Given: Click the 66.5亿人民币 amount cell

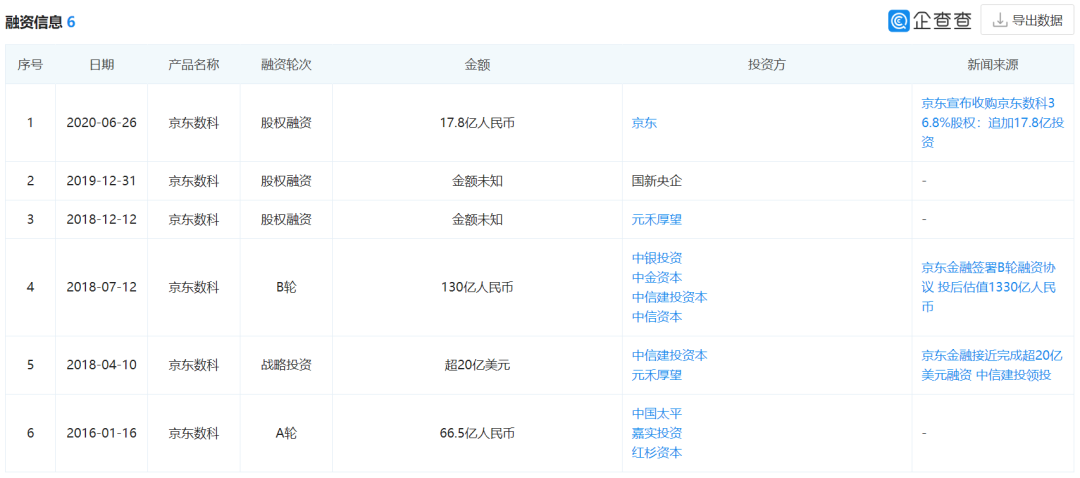Looking at the screenshot, I should click(x=477, y=433).
